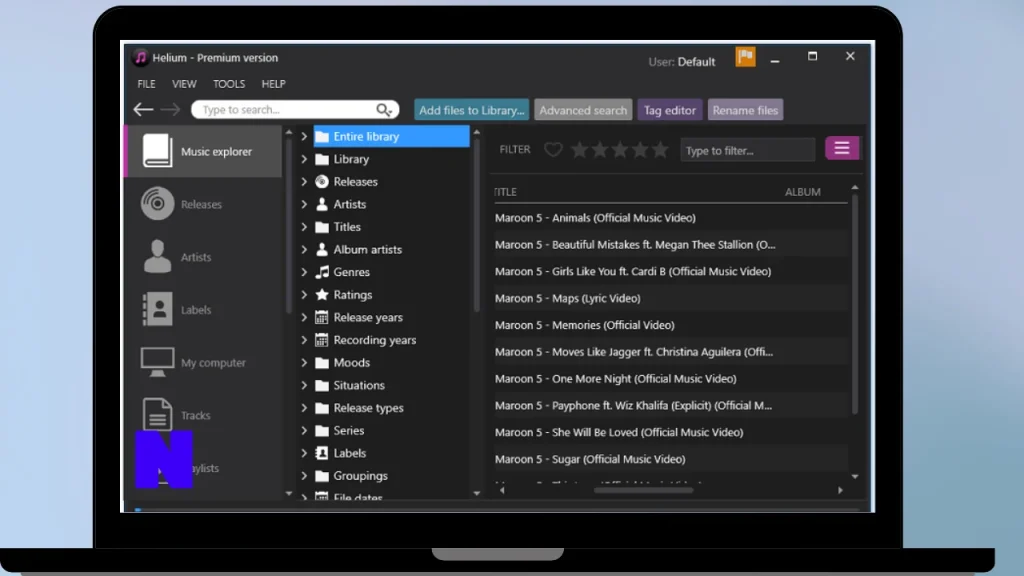Click the search magnifier icon
The width and height of the screenshot is (1024, 576).
pos(384,110)
